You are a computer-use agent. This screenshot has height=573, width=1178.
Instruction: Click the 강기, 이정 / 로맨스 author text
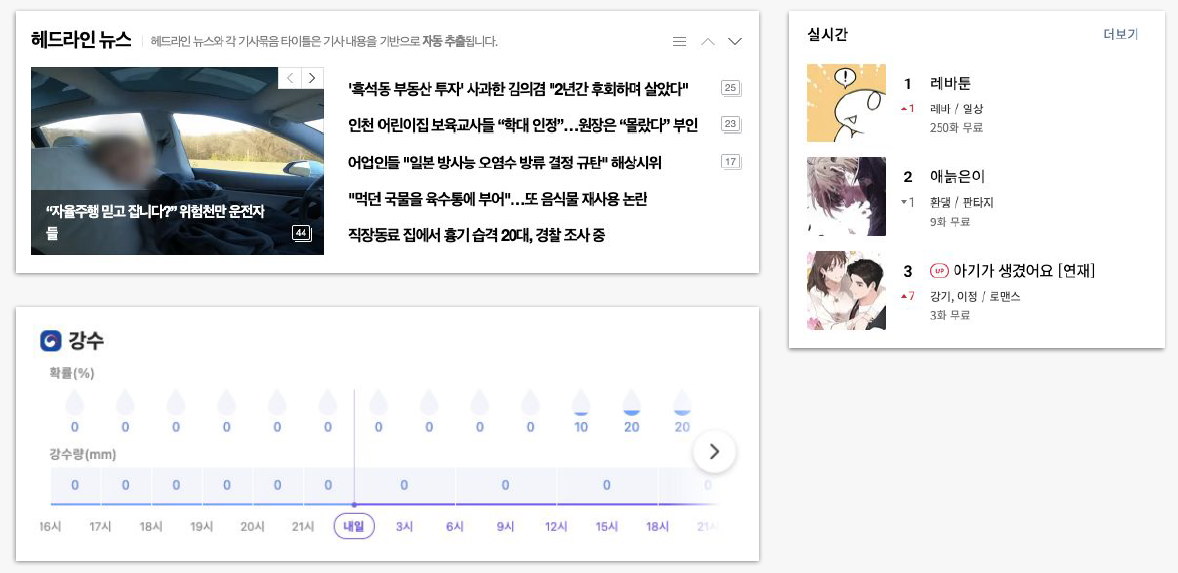(974, 297)
